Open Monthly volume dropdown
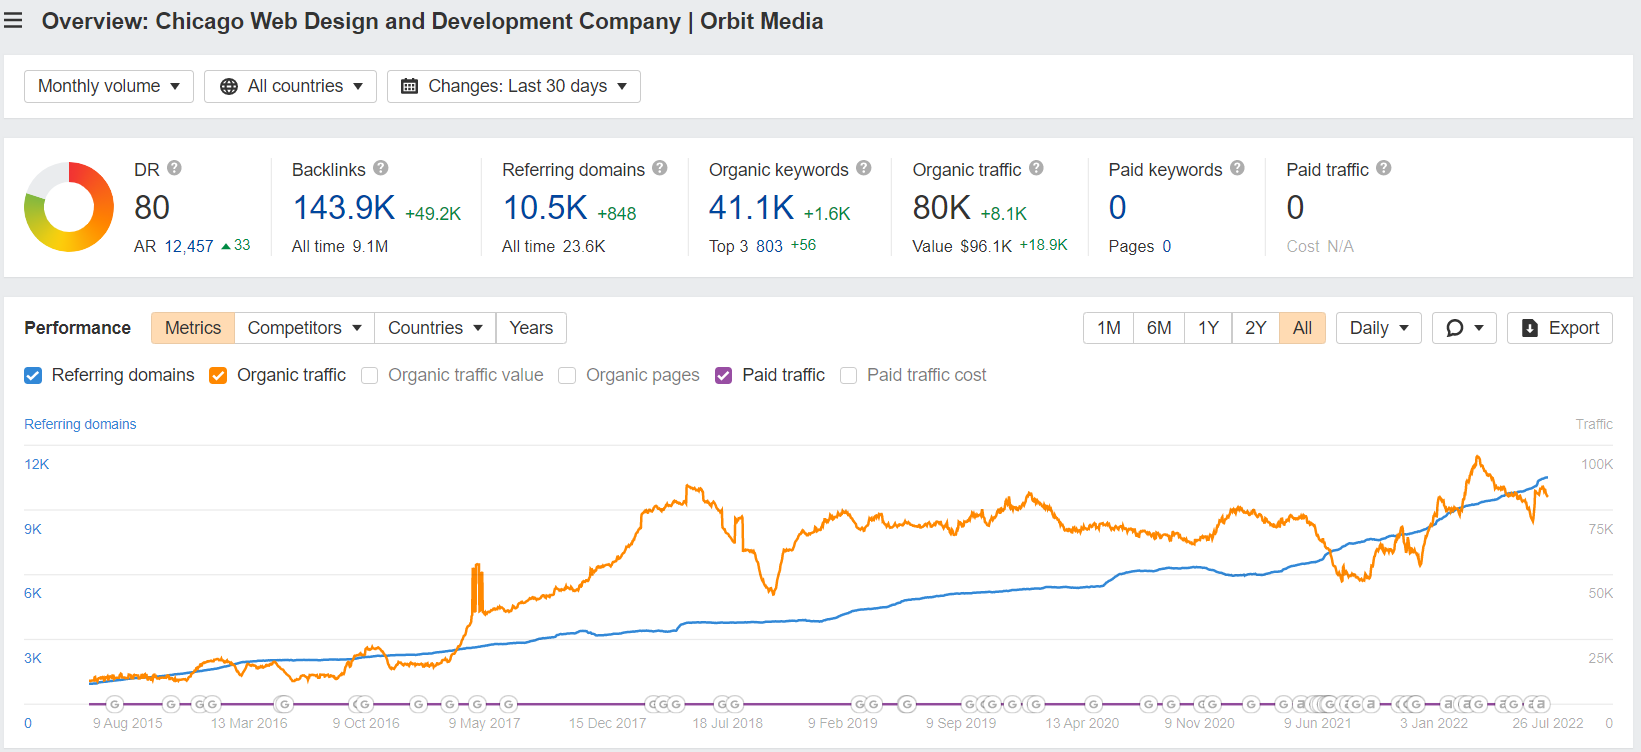1641x752 pixels. [109, 86]
